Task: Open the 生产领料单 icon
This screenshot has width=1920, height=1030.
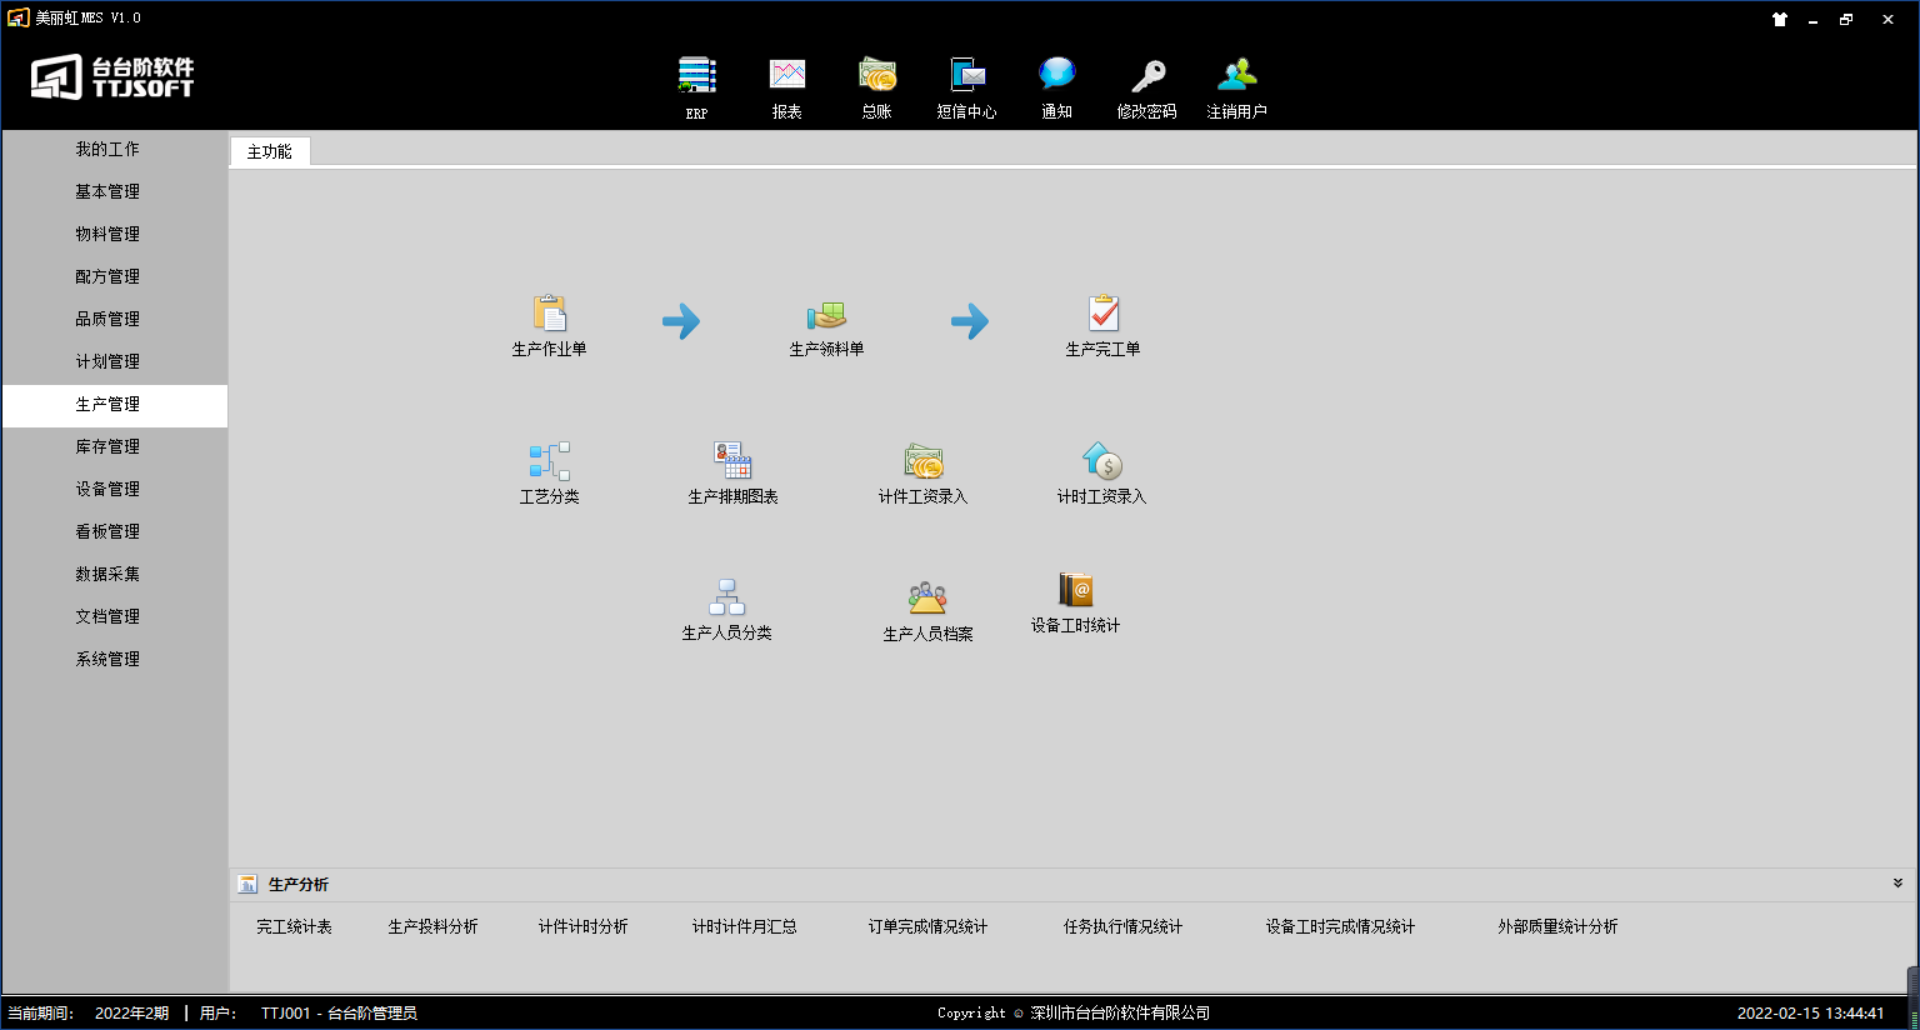Action: pyautogui.click(x=826, y=315)
